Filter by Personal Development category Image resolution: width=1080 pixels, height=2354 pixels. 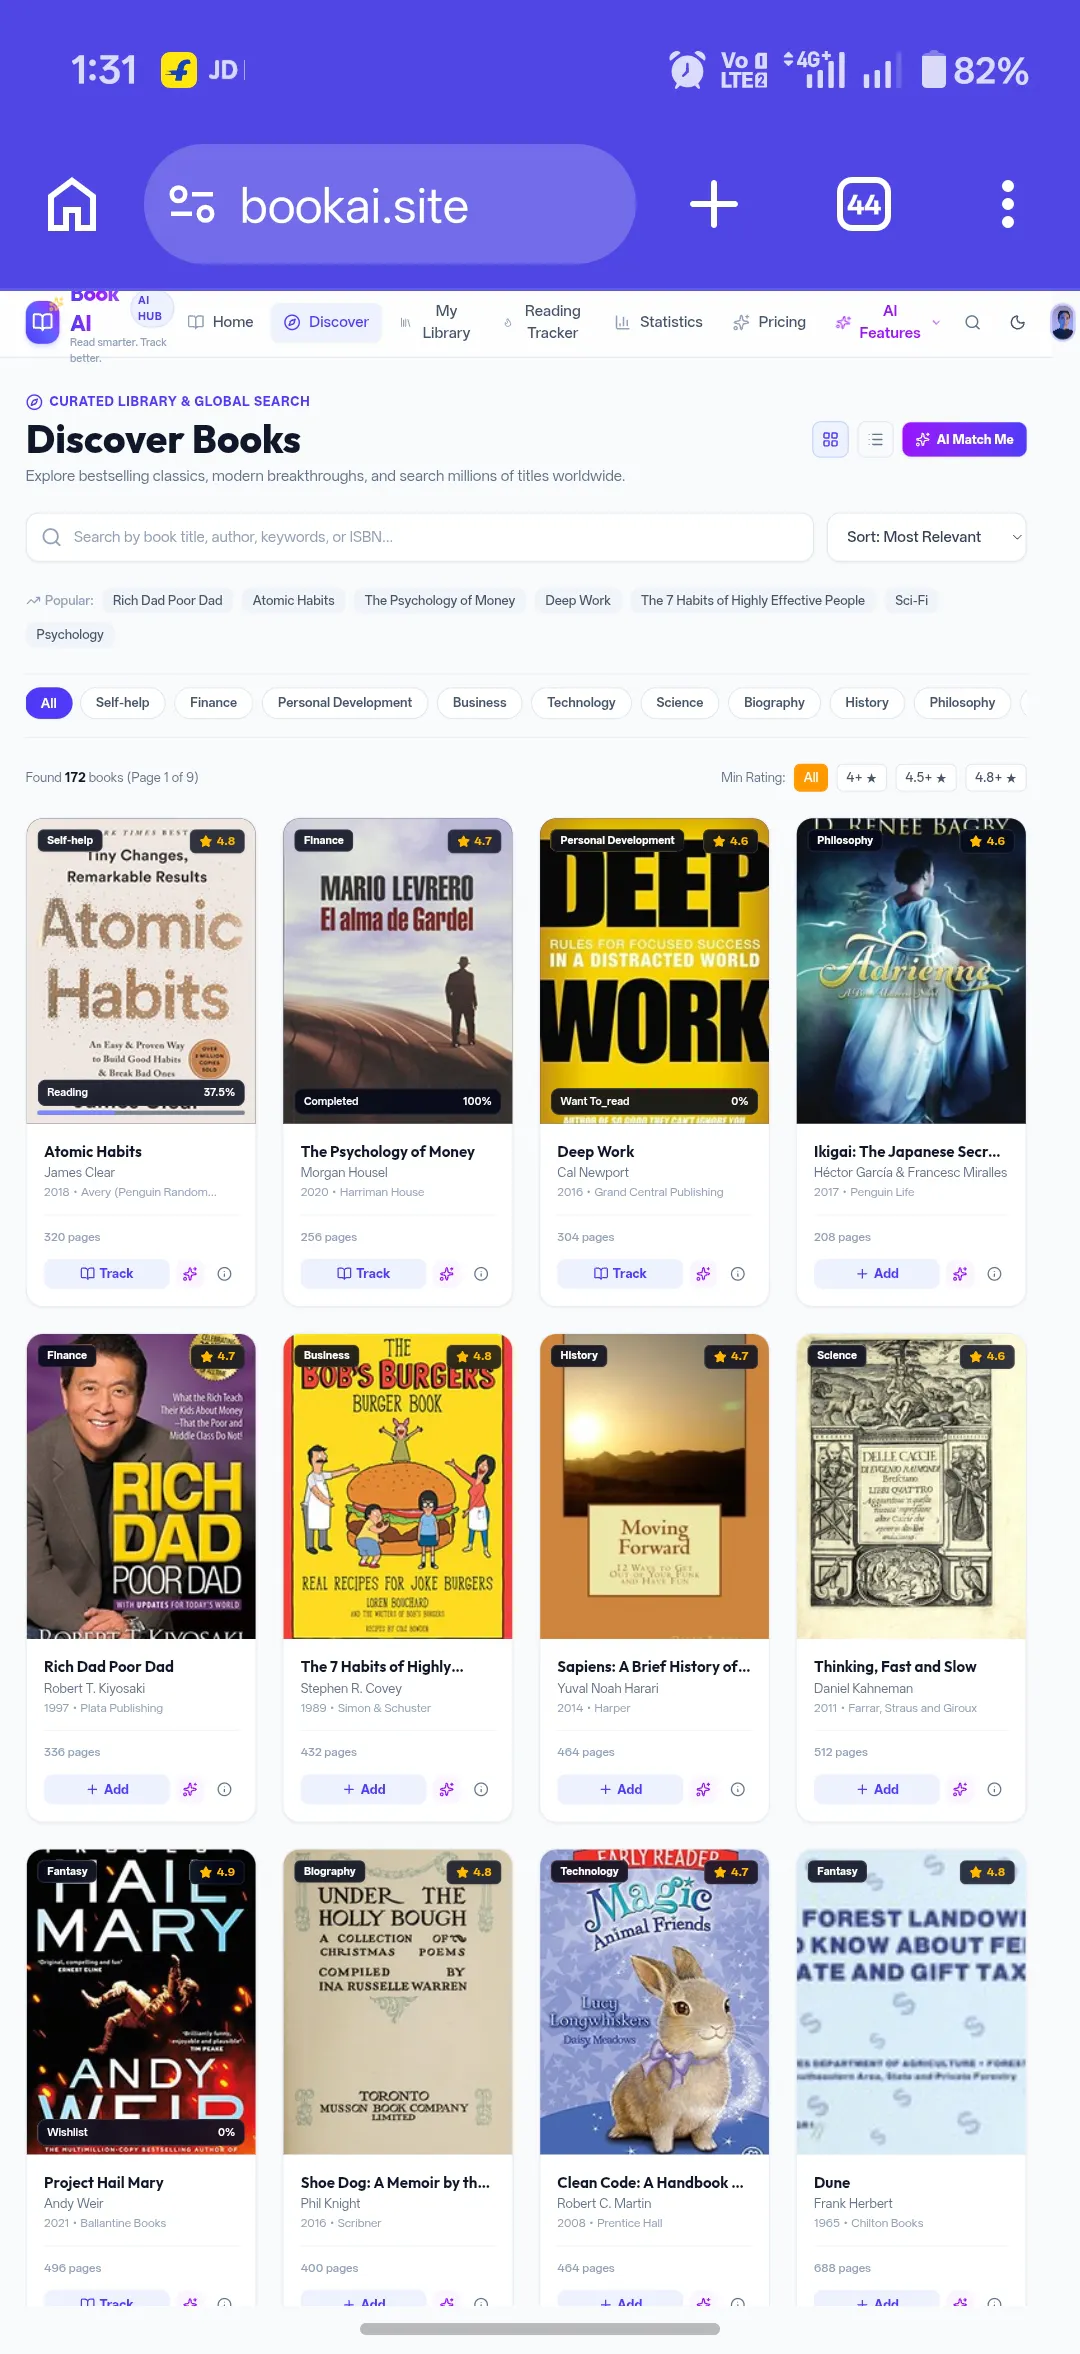click(x=345, y=703)
